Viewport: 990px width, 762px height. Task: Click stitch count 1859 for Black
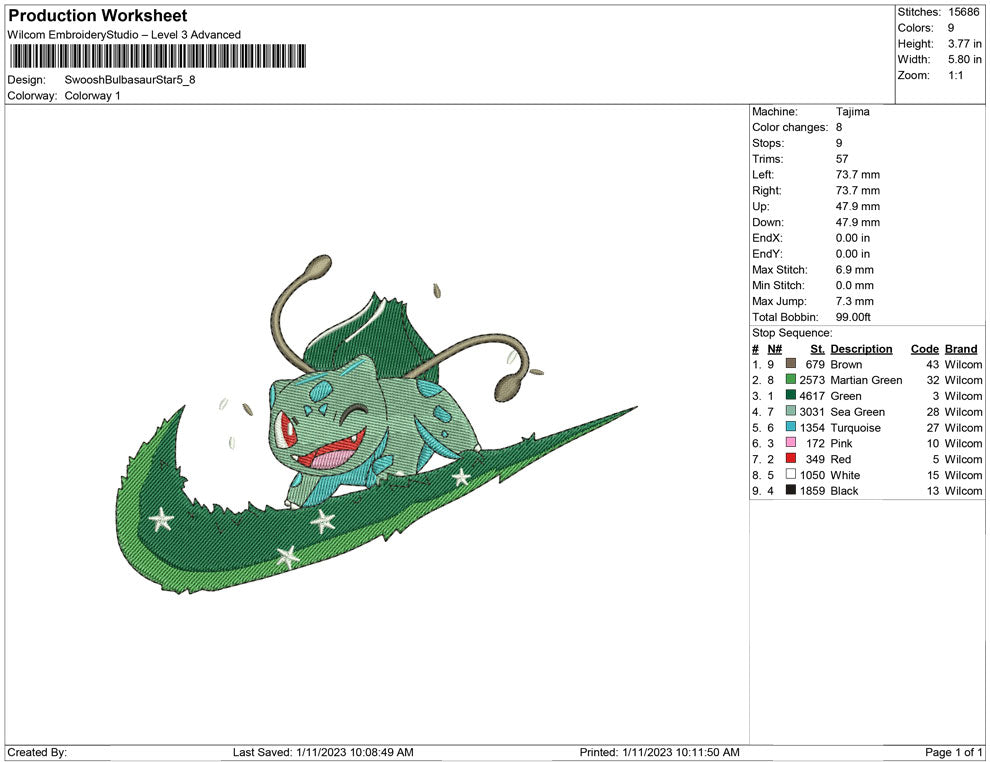812,491
